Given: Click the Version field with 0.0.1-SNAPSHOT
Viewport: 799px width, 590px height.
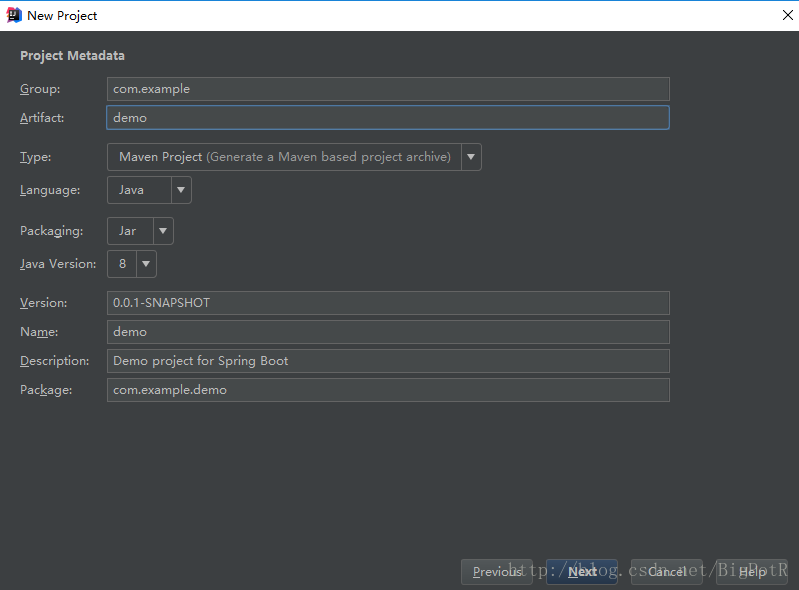Looking at the screenshot, I should (x=388, y=303).
